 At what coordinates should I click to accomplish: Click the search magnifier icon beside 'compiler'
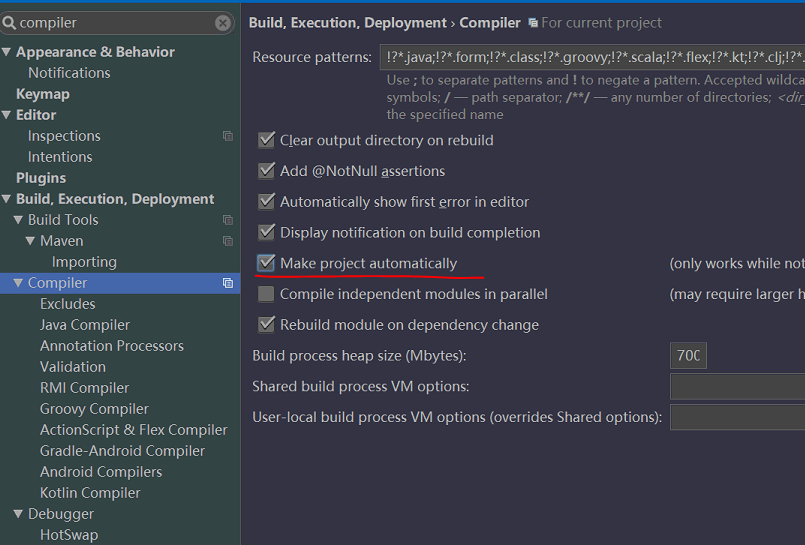(9, 23)
